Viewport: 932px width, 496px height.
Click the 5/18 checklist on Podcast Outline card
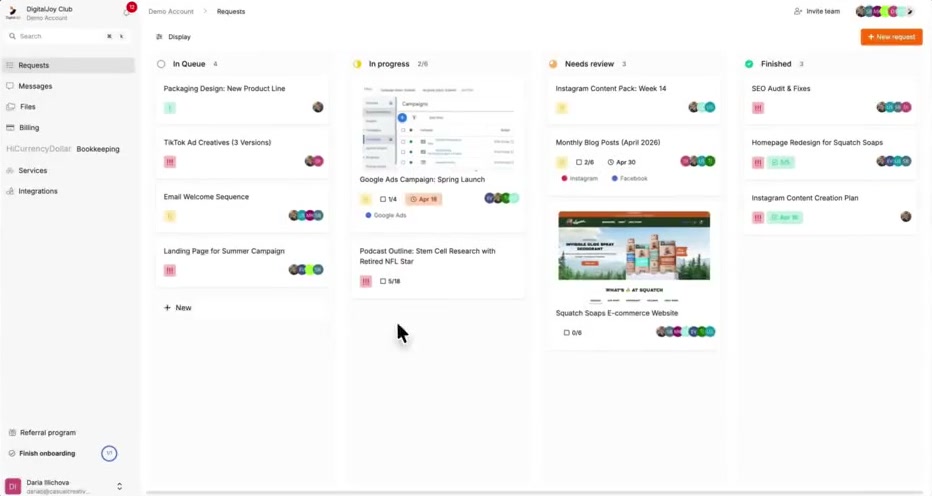[x=390, y=281]
